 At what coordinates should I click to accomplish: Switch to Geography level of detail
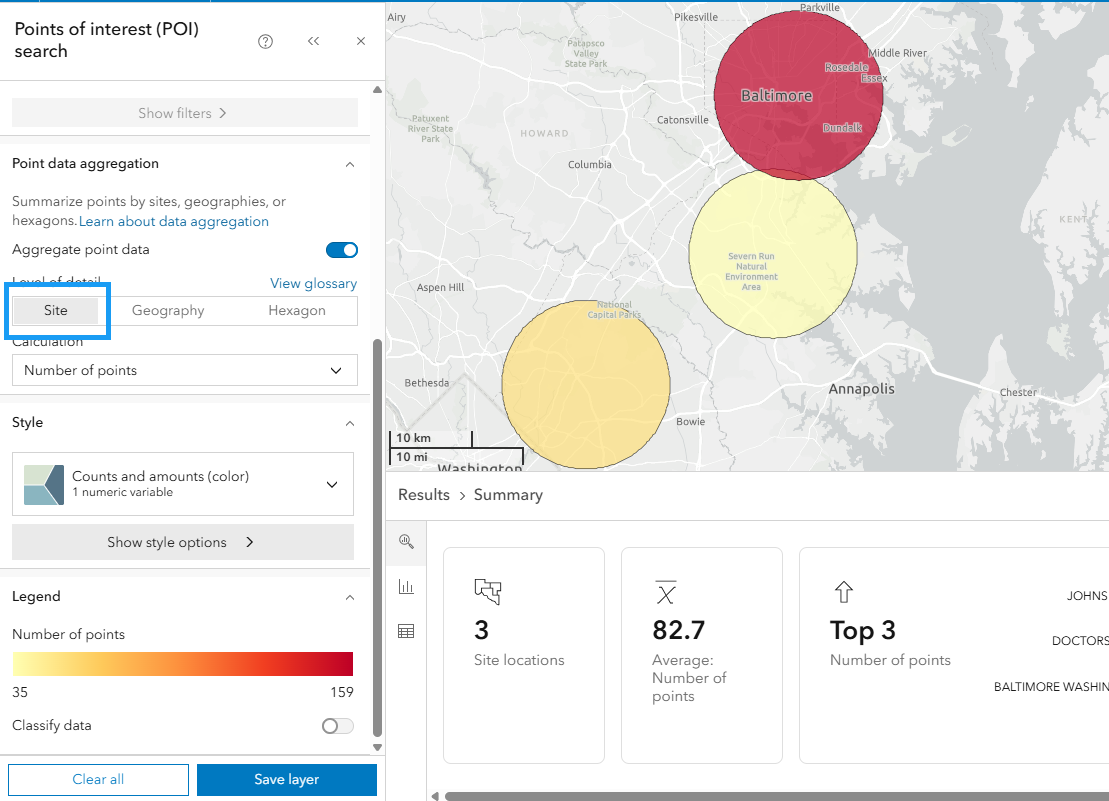coord(168,311)
